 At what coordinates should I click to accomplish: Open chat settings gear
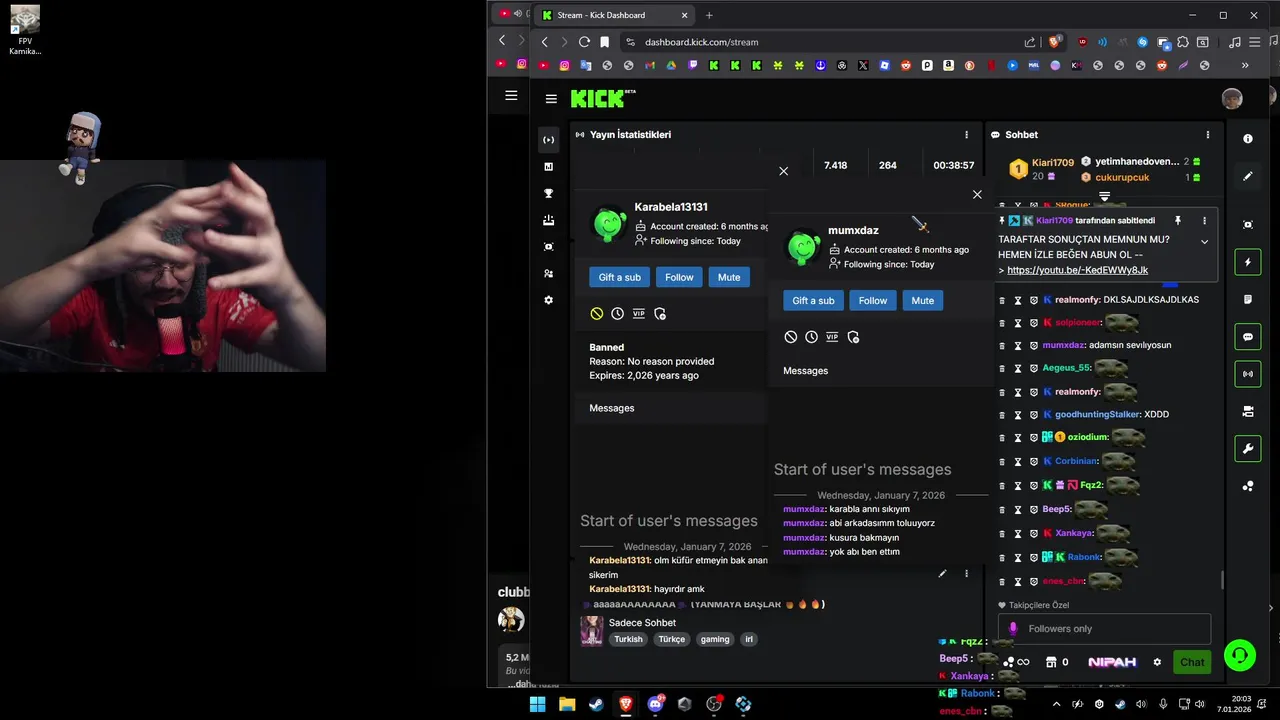[x=1157, y=662]
